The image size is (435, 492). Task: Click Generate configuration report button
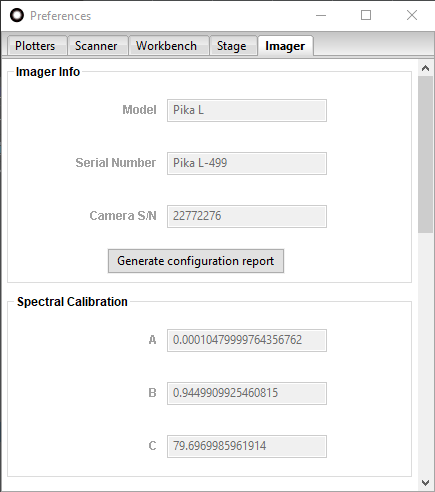pos(196,261)
